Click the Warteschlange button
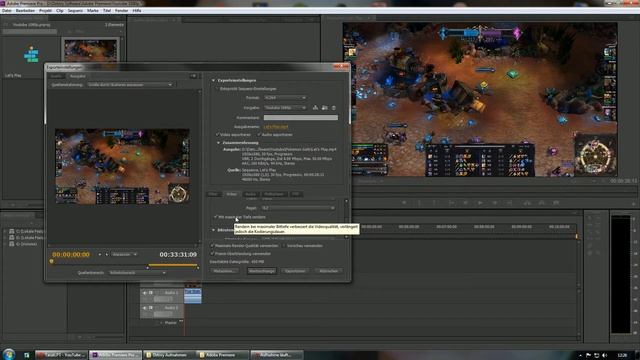Screen dimensions: 640x360 [x=262, y=271]
